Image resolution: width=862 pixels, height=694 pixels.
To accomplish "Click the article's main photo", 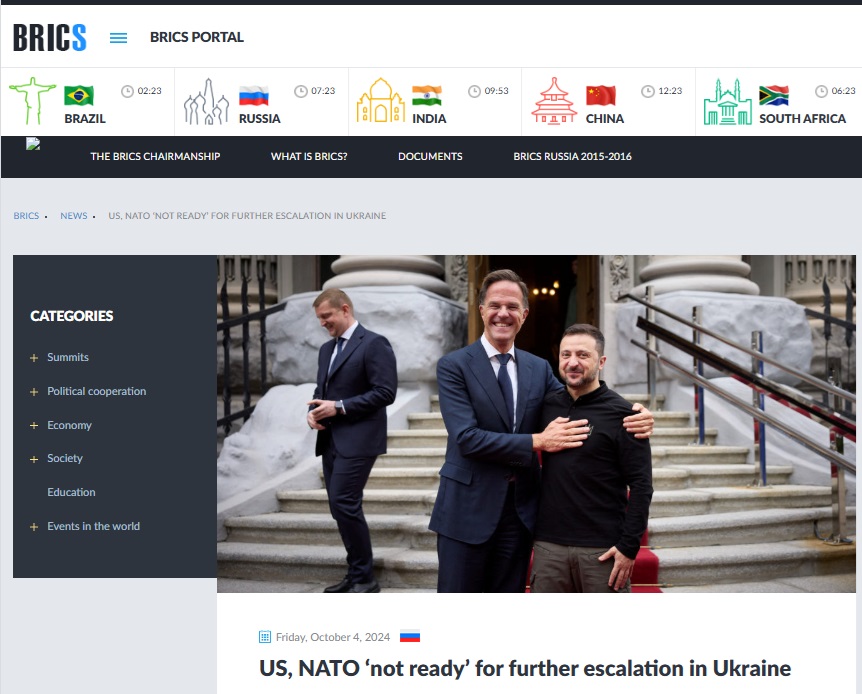I will pos(537,423).
